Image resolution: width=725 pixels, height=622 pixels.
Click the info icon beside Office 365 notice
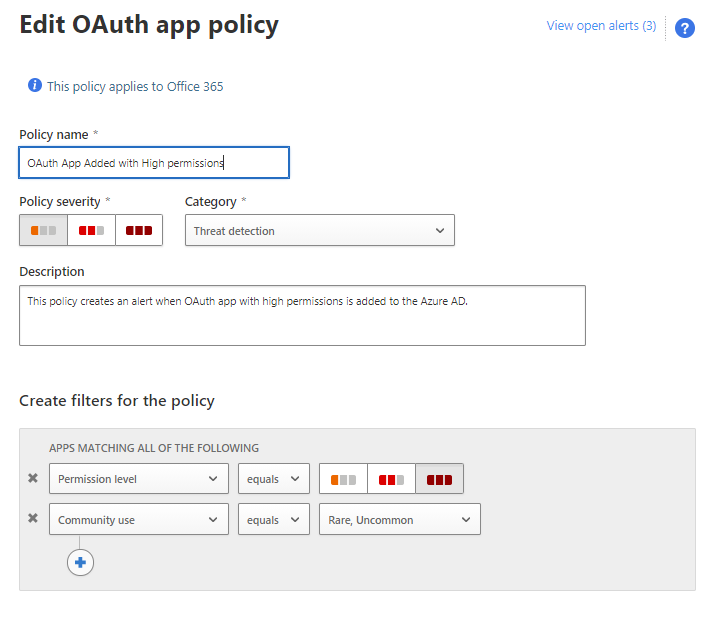coord(35,85)
